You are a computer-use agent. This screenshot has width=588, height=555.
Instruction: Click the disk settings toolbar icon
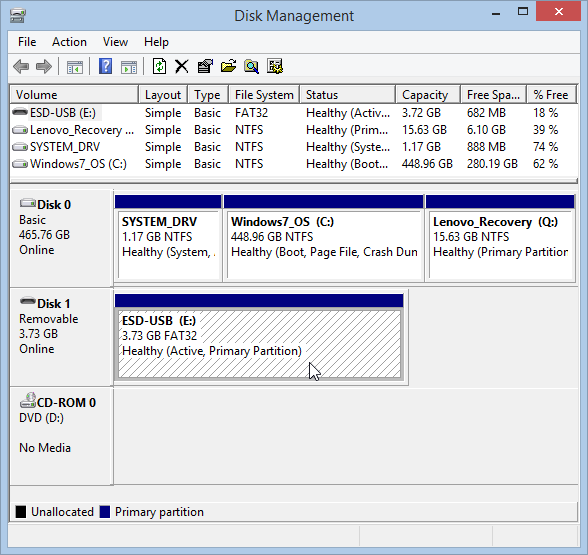[275, 66]
